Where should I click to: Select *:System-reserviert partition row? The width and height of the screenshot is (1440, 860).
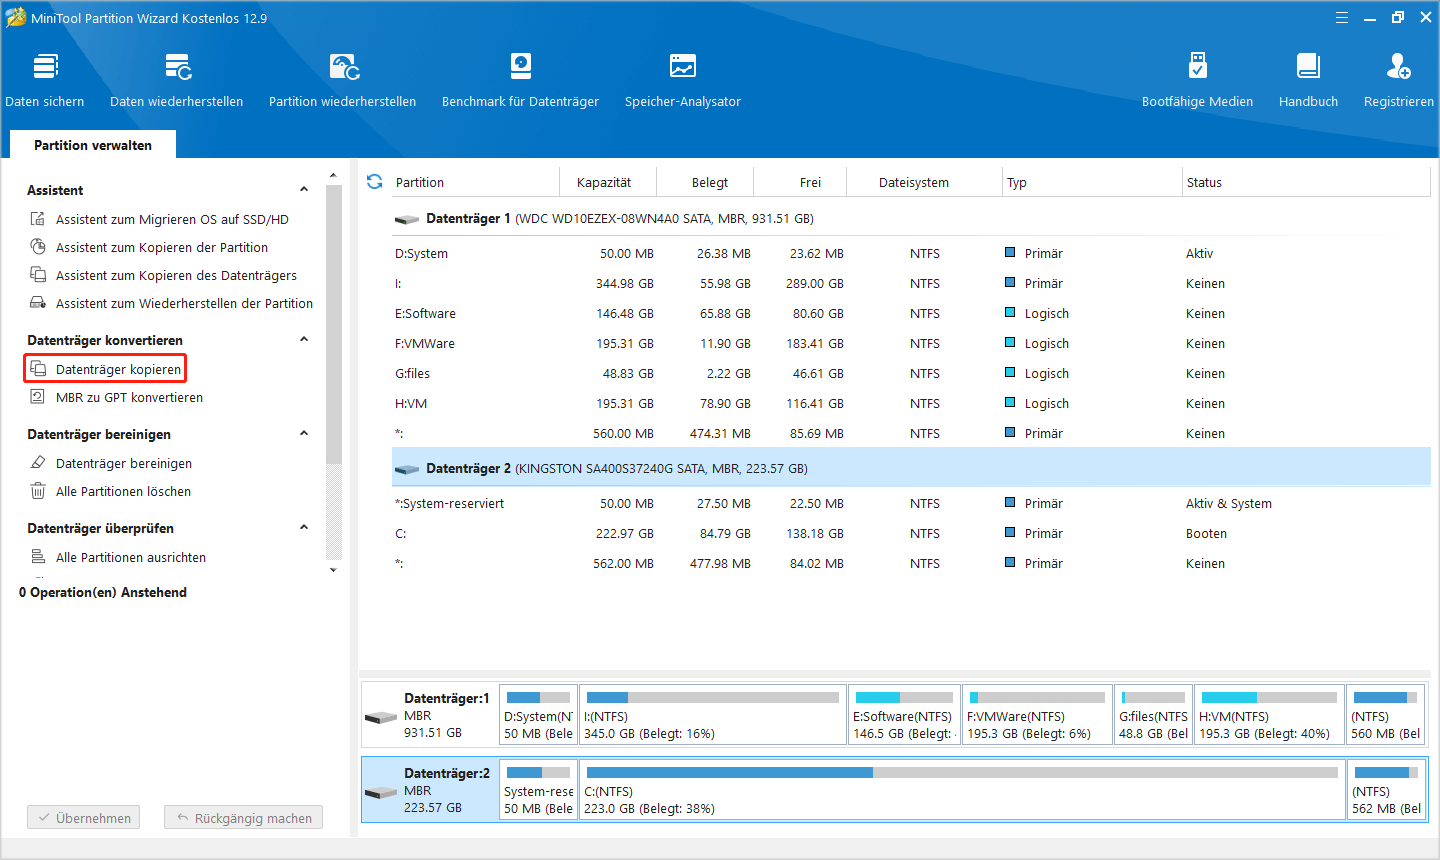pyautogui.click(x=911, y=503)
